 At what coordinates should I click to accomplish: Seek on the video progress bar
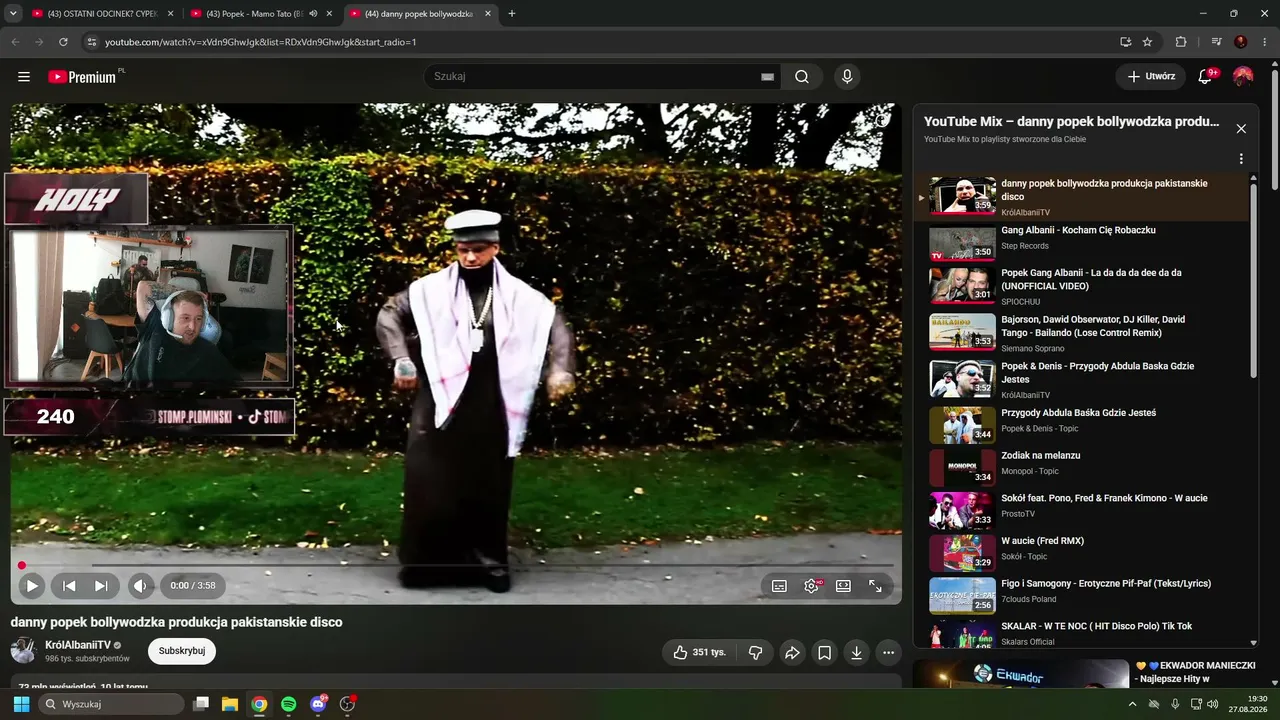[456, 566]
